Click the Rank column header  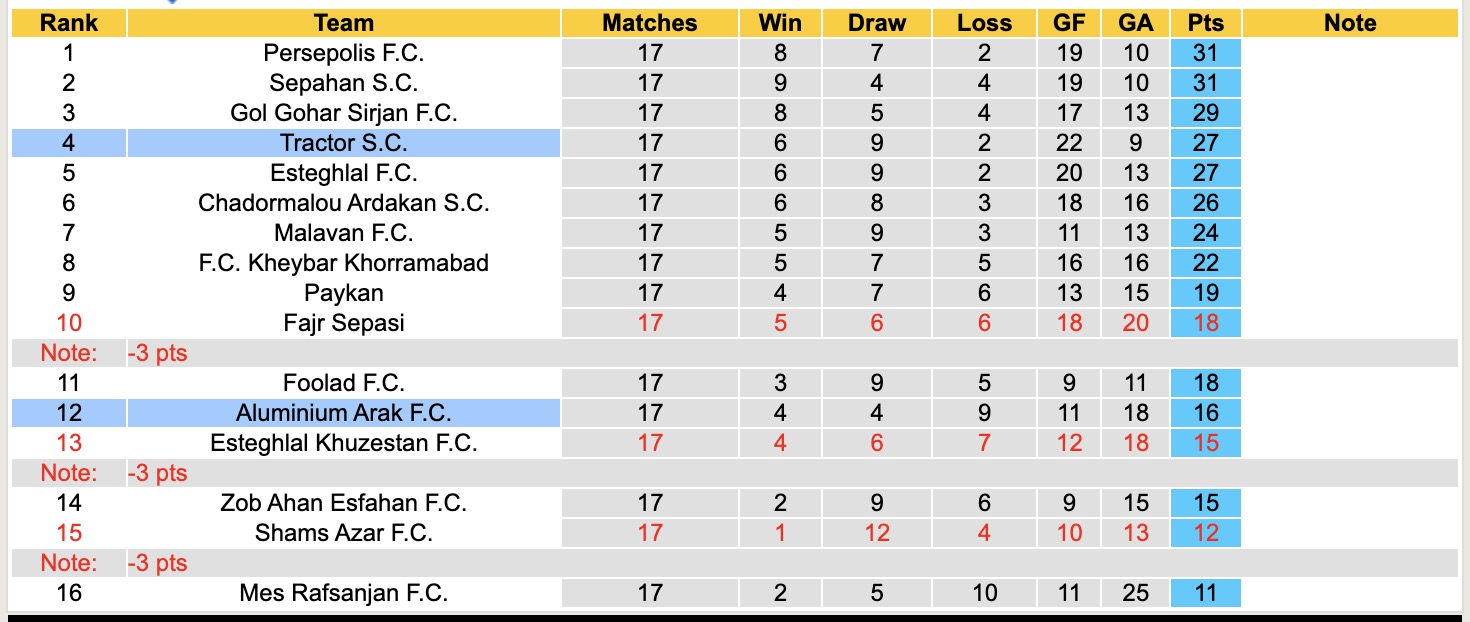point(68,23)
